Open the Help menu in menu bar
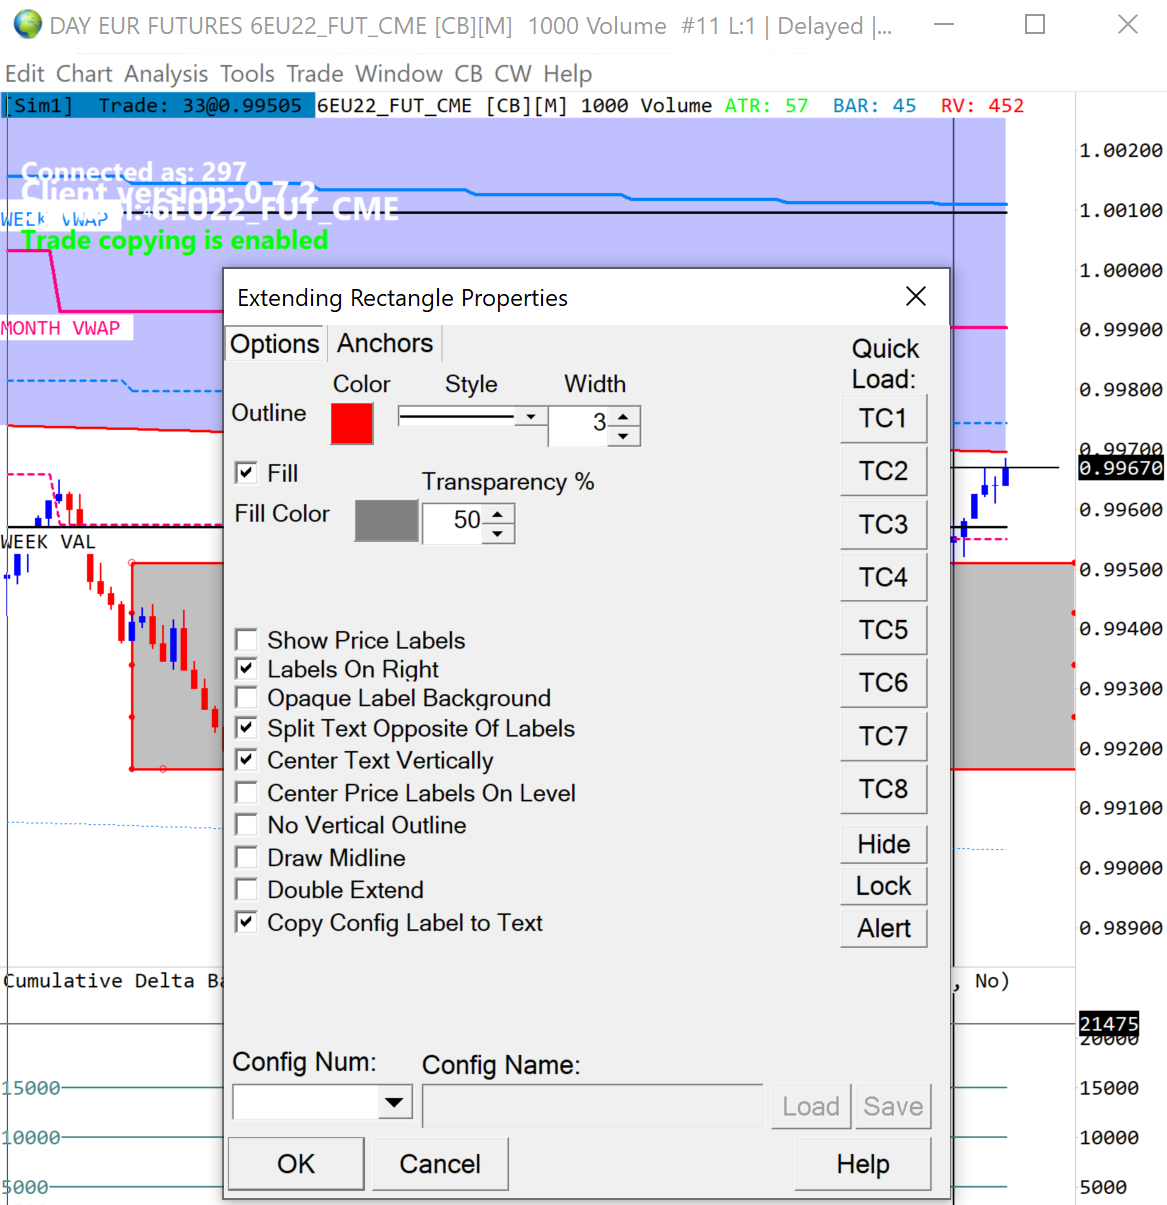Screen dimensions: 1167x1205 coord(568,74)
